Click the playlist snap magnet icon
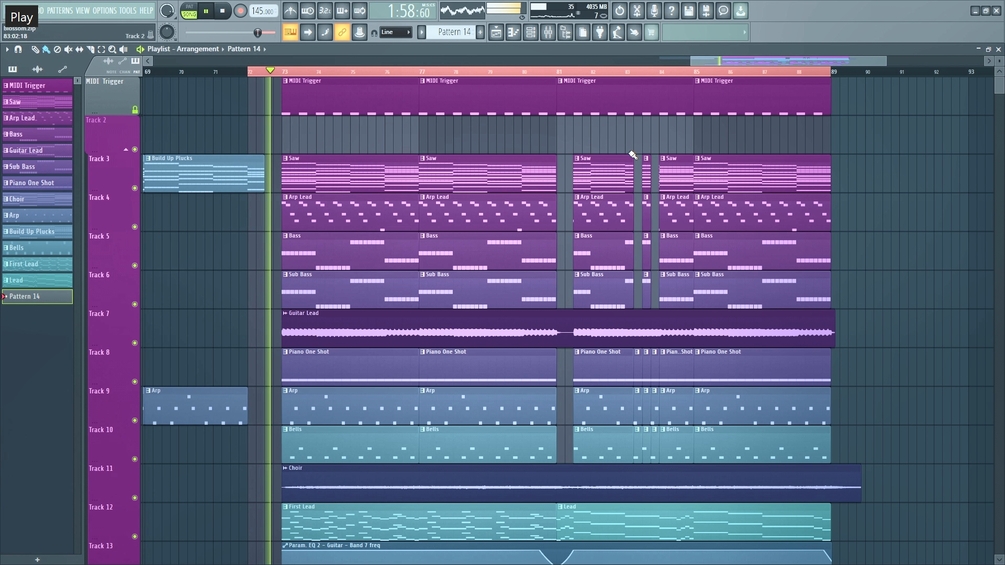The image size is (1005, 565). click(18, 49)
